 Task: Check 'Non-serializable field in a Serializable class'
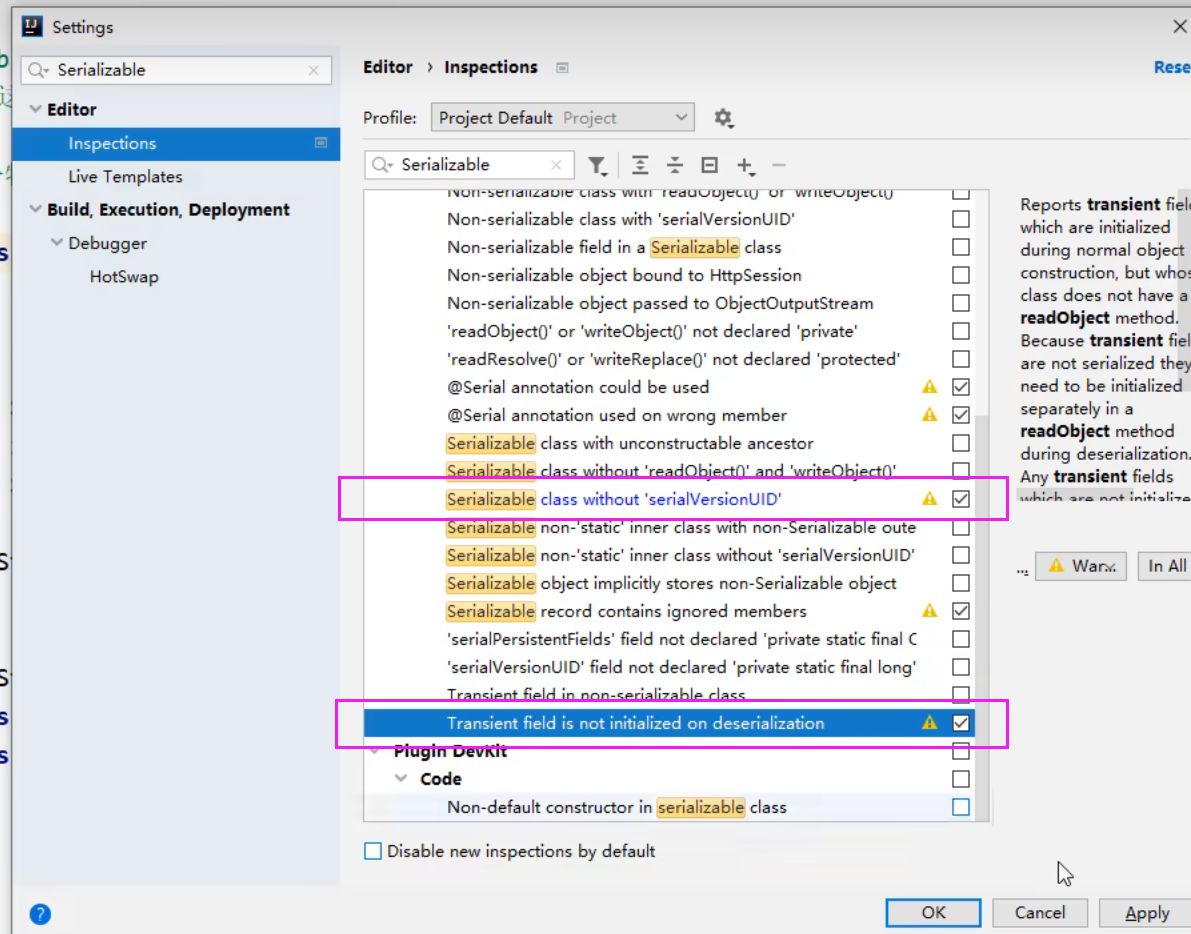[961, 247]
